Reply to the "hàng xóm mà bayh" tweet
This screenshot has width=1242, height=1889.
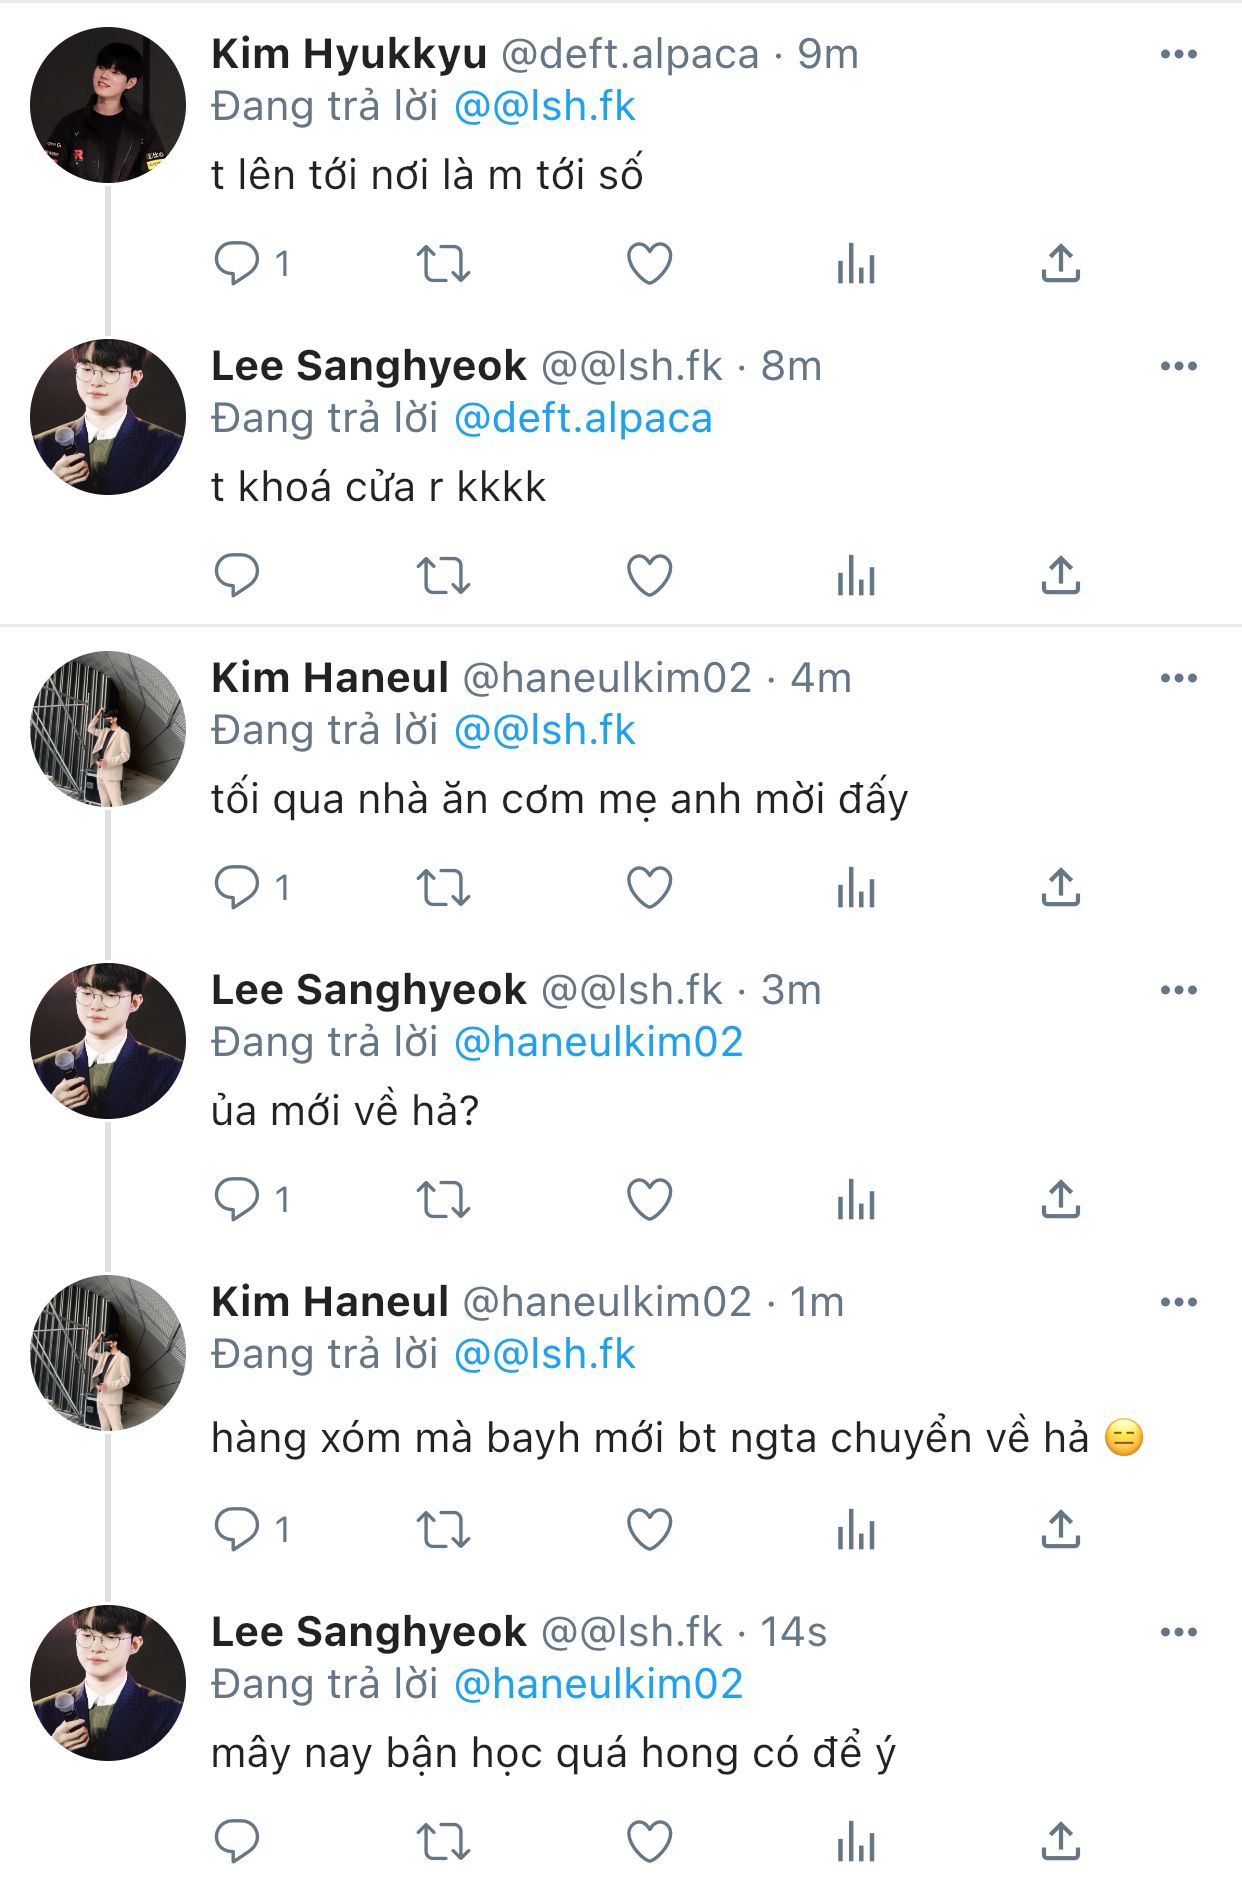[237, 1530]
